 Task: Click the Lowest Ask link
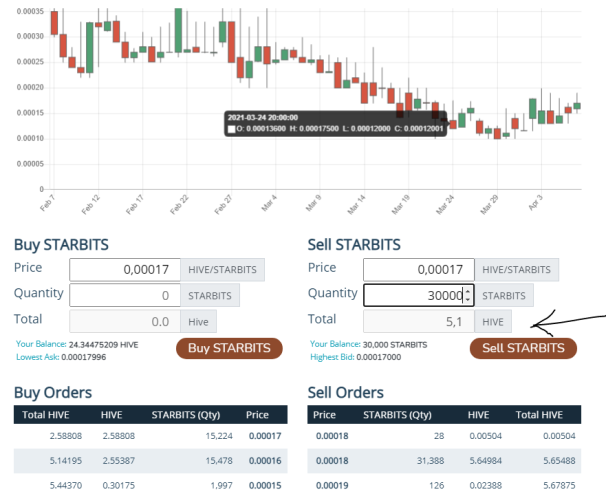37,357
